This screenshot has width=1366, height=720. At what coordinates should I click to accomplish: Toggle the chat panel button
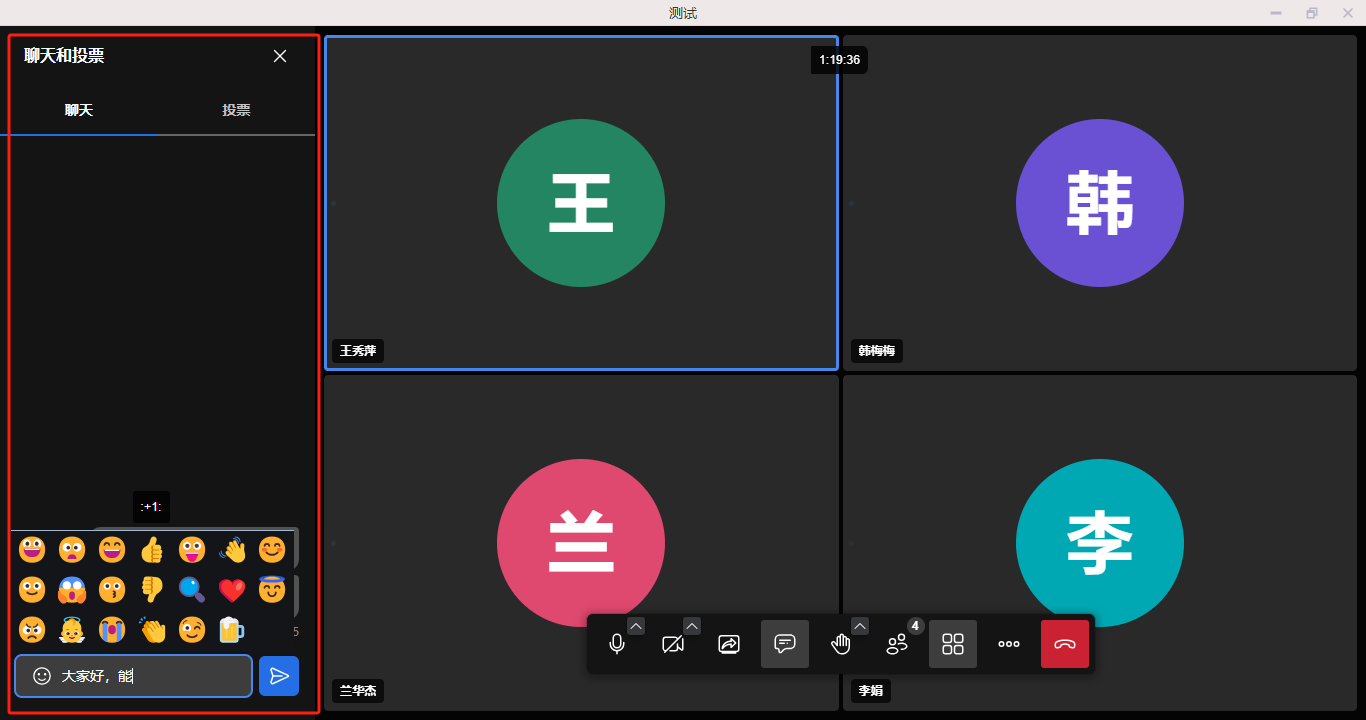click(x=785, y=644)
